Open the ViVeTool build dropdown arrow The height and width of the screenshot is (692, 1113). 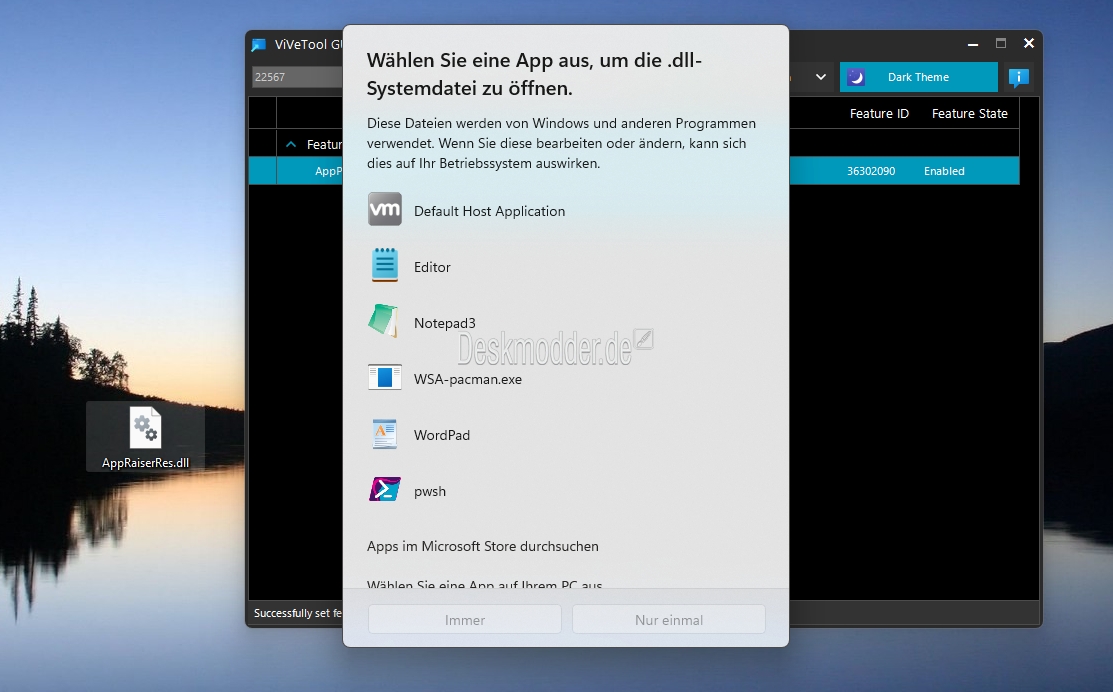pos(821,77)
